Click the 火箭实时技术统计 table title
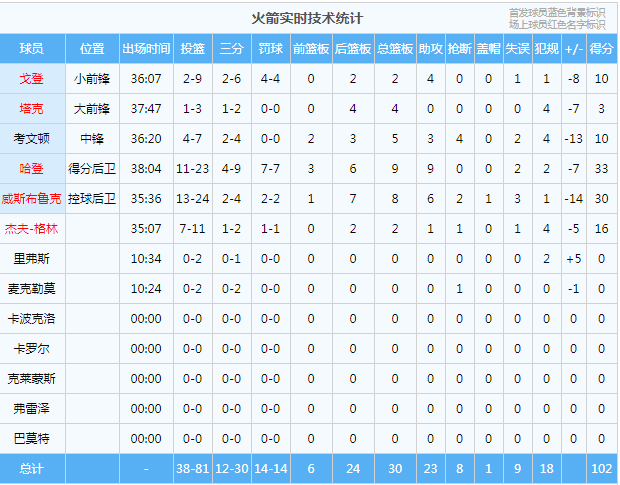 (x=307, y=19)
